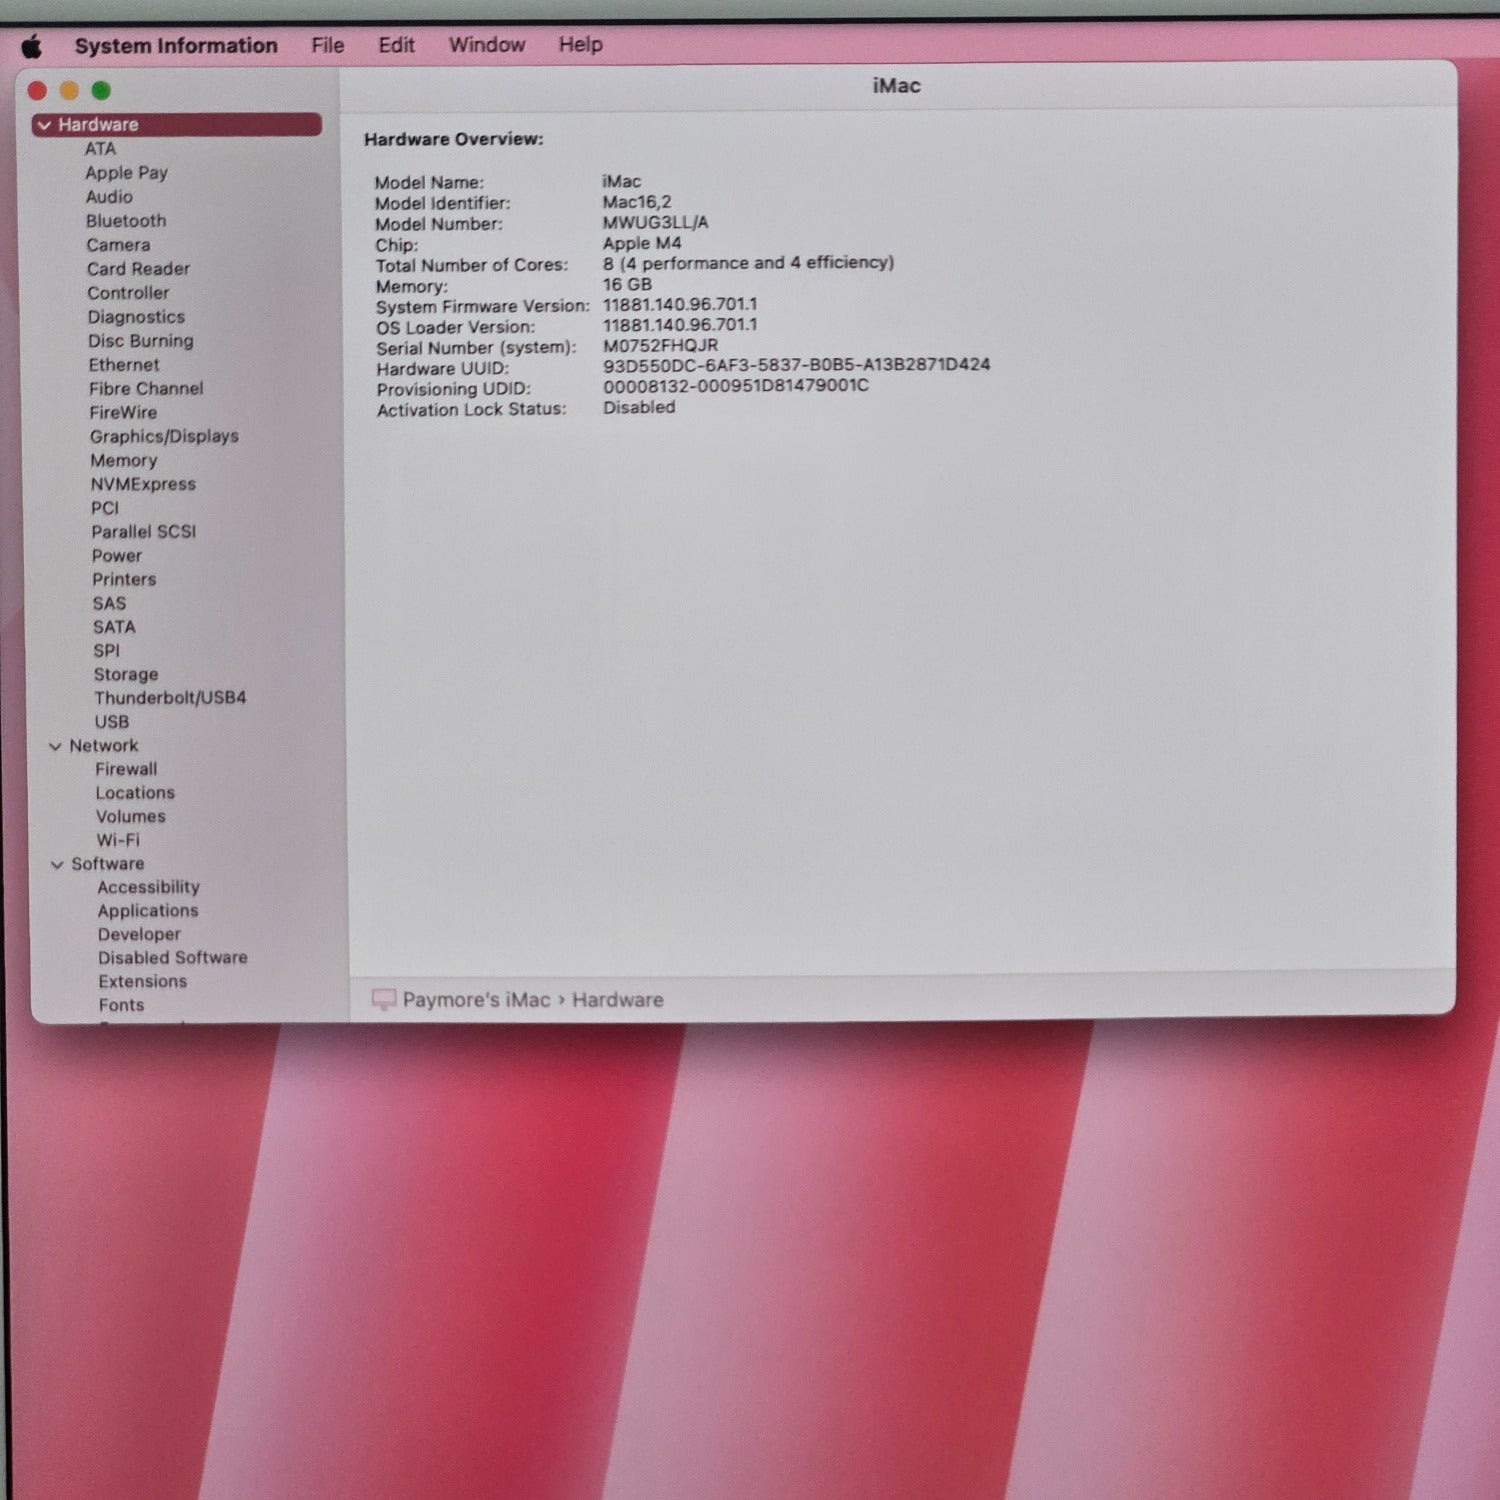Open the File menu
1500x1500 pixels.
point(327,45)
